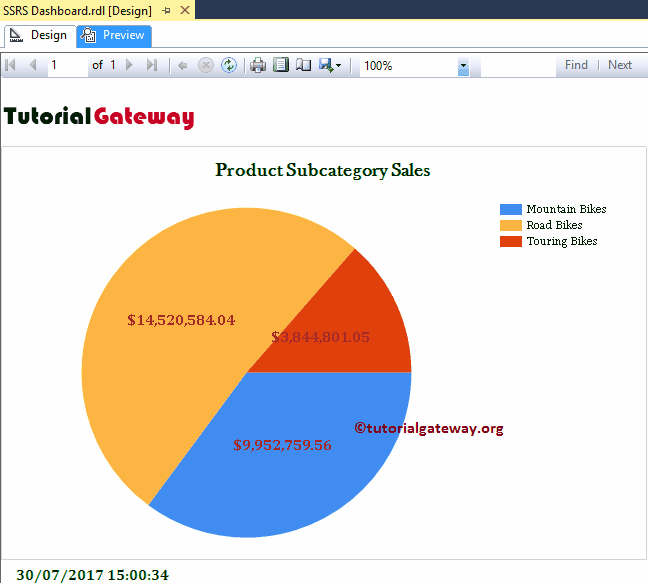
Task: Click the Tutorial Gateway logo
Action: coord(99,117)
